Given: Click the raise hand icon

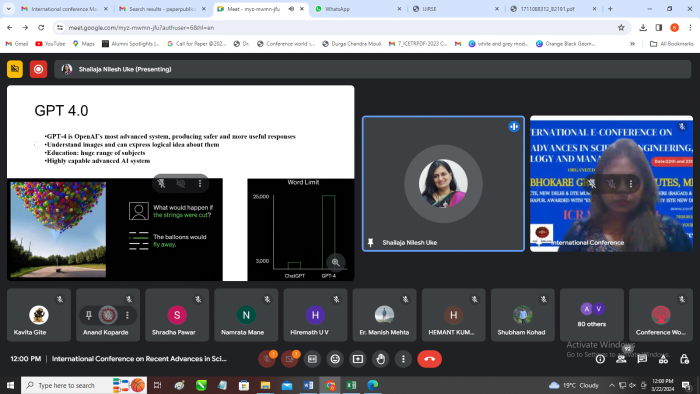Looking at the screenshot, I should click(380, 359).
